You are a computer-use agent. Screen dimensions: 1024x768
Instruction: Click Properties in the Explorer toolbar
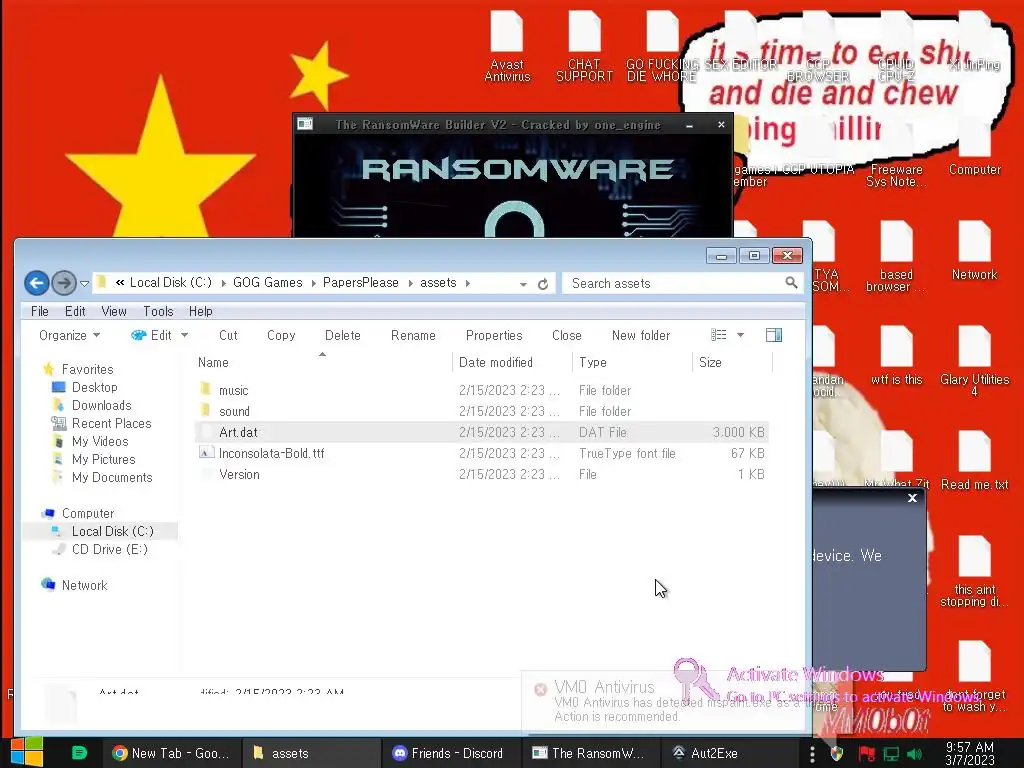[x=494, y=335]
